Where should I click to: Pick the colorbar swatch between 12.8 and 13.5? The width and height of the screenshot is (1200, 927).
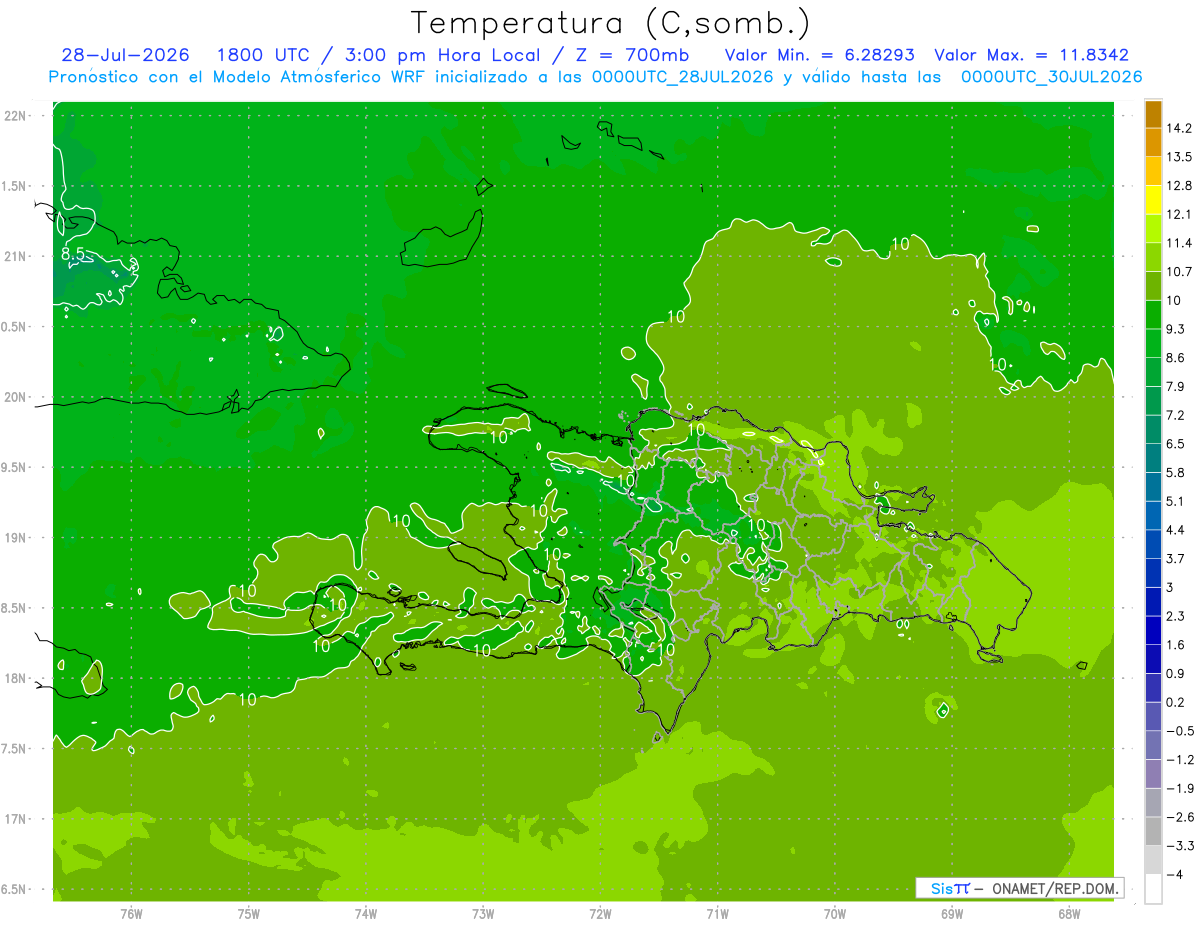click(1153, 171)
